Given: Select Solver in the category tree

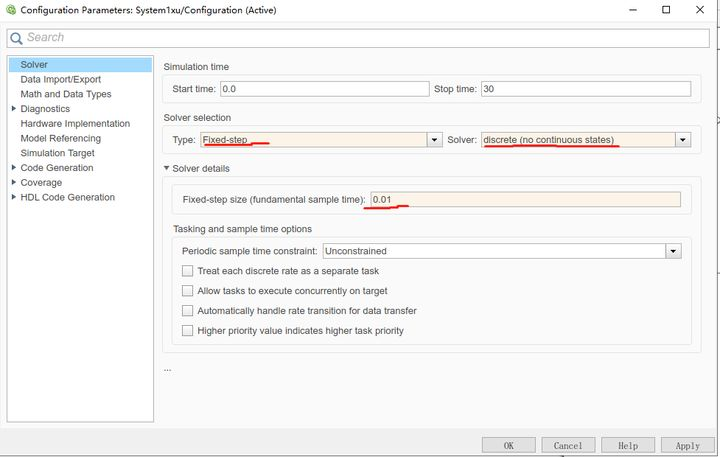Looking at the screenshot, I should 80,65.
